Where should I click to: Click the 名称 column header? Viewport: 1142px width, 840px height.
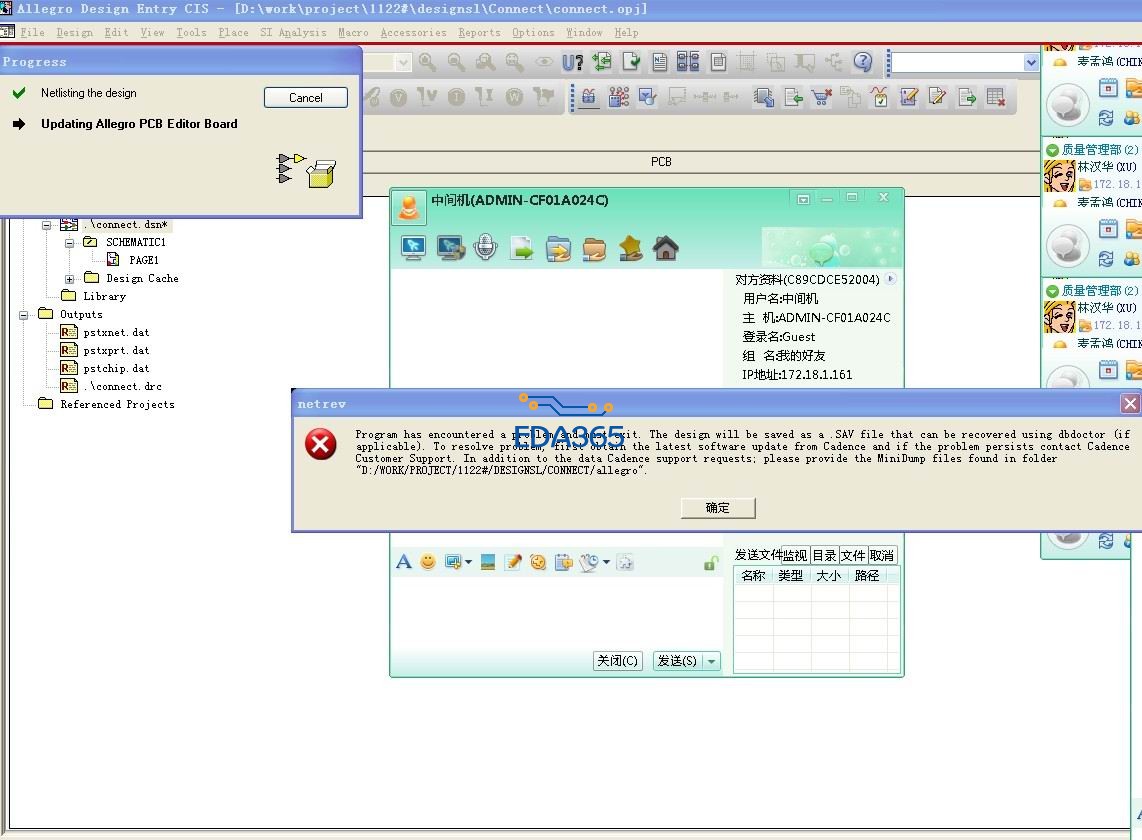click(753, 576)
